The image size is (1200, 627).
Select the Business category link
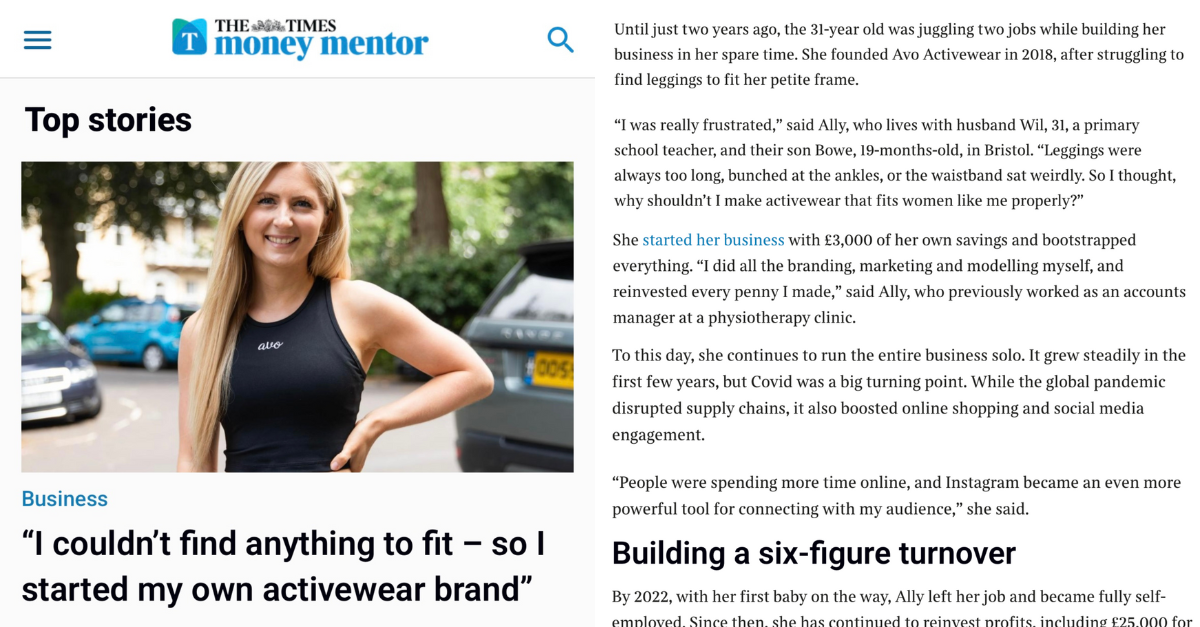(x=64, y=498)
